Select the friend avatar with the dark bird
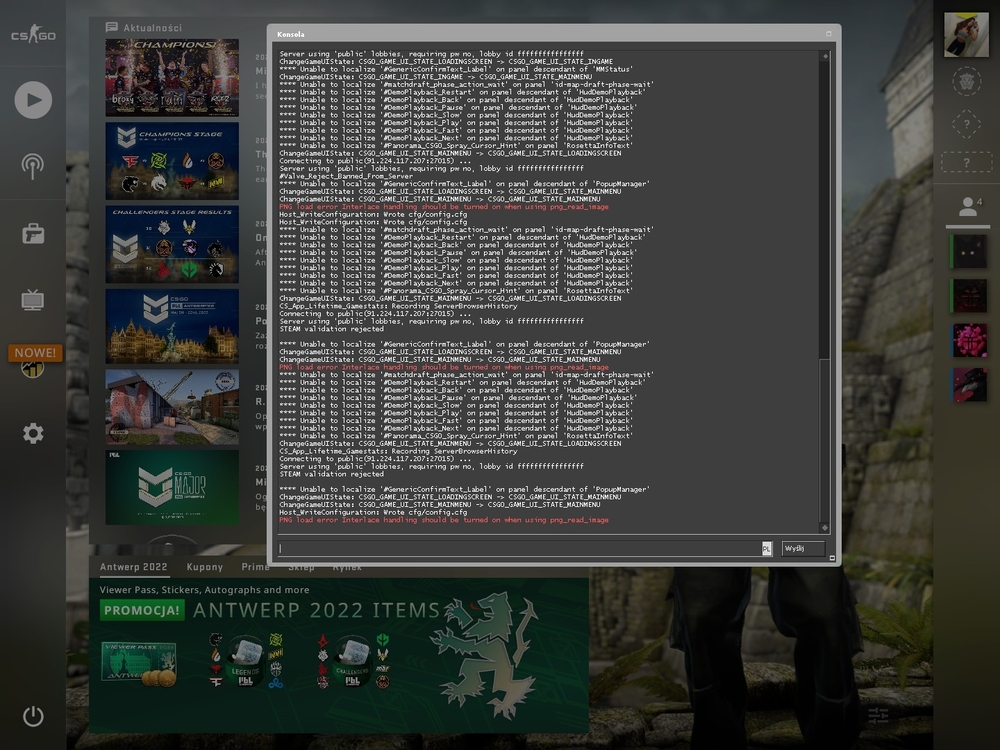The image size is (1000, 750). [969, 385]
